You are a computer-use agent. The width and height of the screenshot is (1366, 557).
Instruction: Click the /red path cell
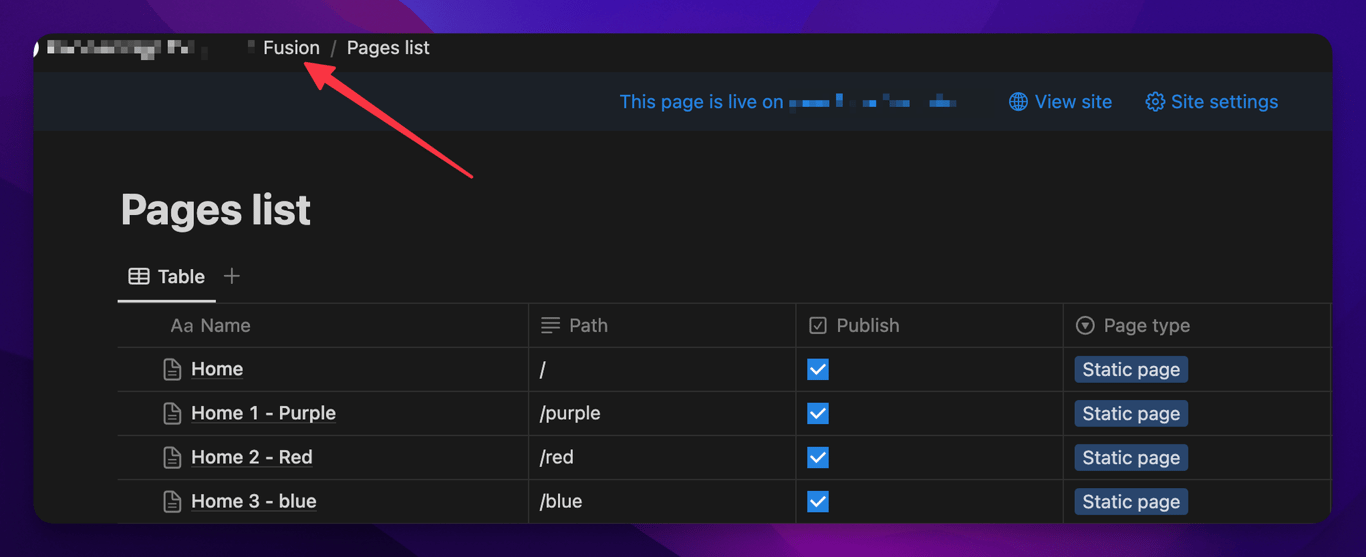click(660, 458)
